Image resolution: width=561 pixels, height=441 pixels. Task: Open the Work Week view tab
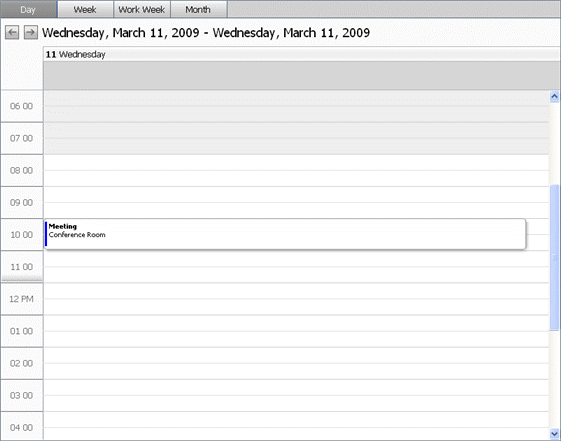142,9
